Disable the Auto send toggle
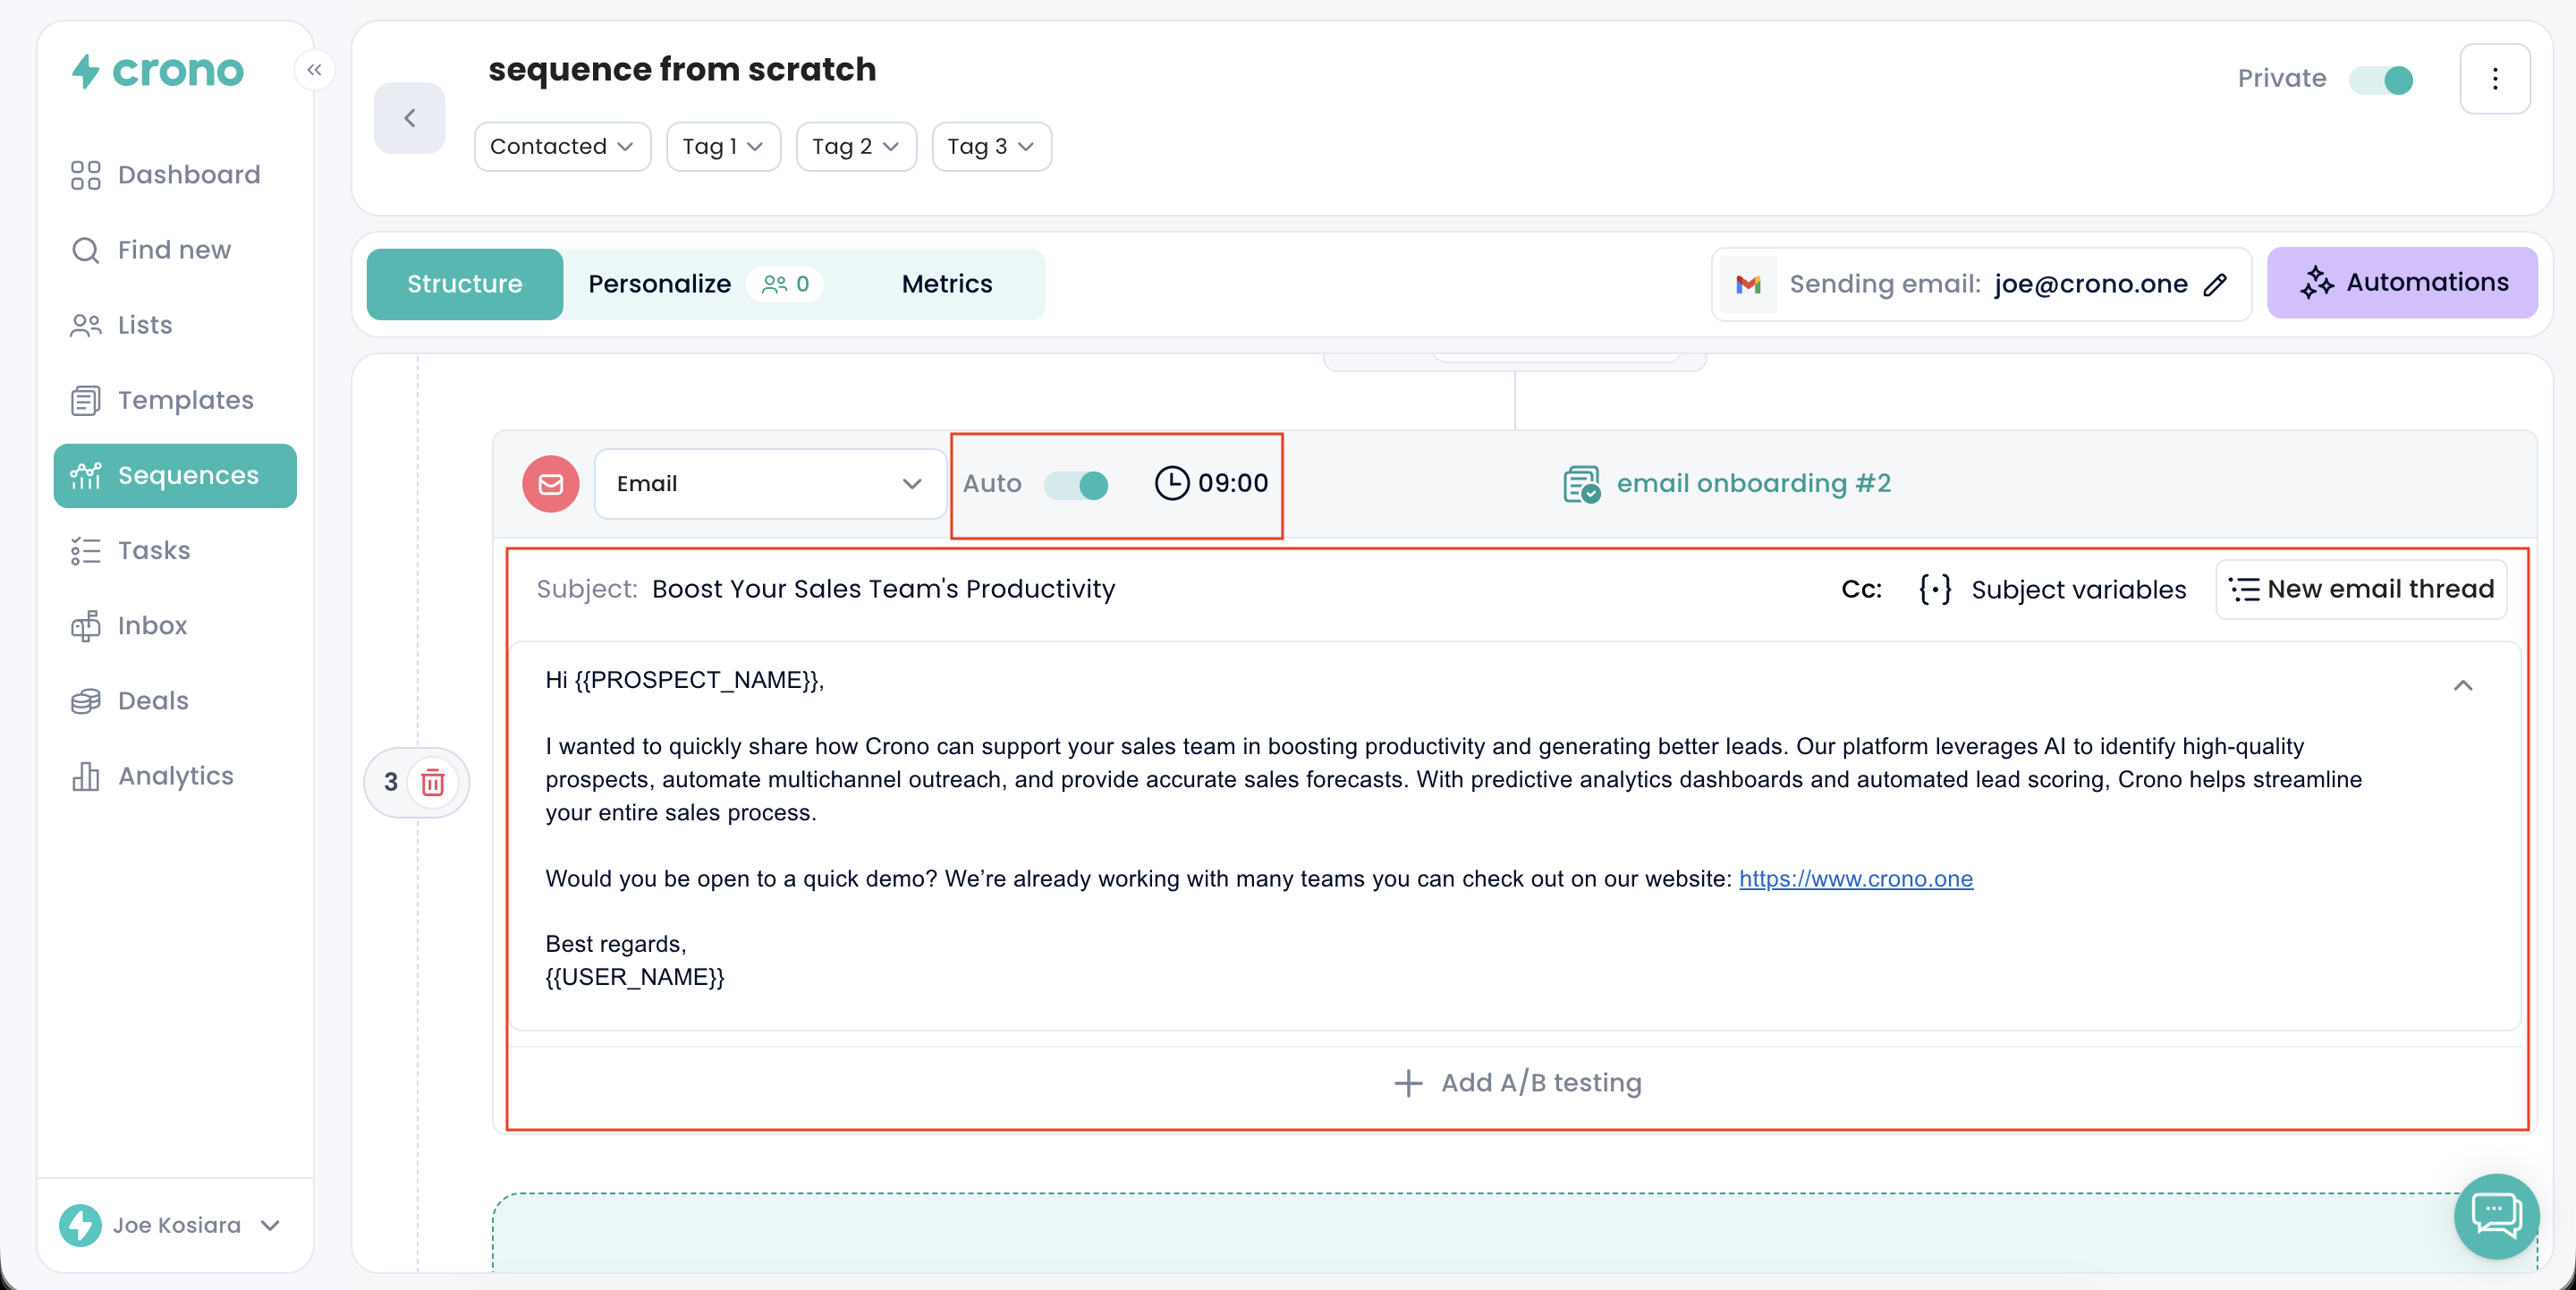 (1076, 485)
